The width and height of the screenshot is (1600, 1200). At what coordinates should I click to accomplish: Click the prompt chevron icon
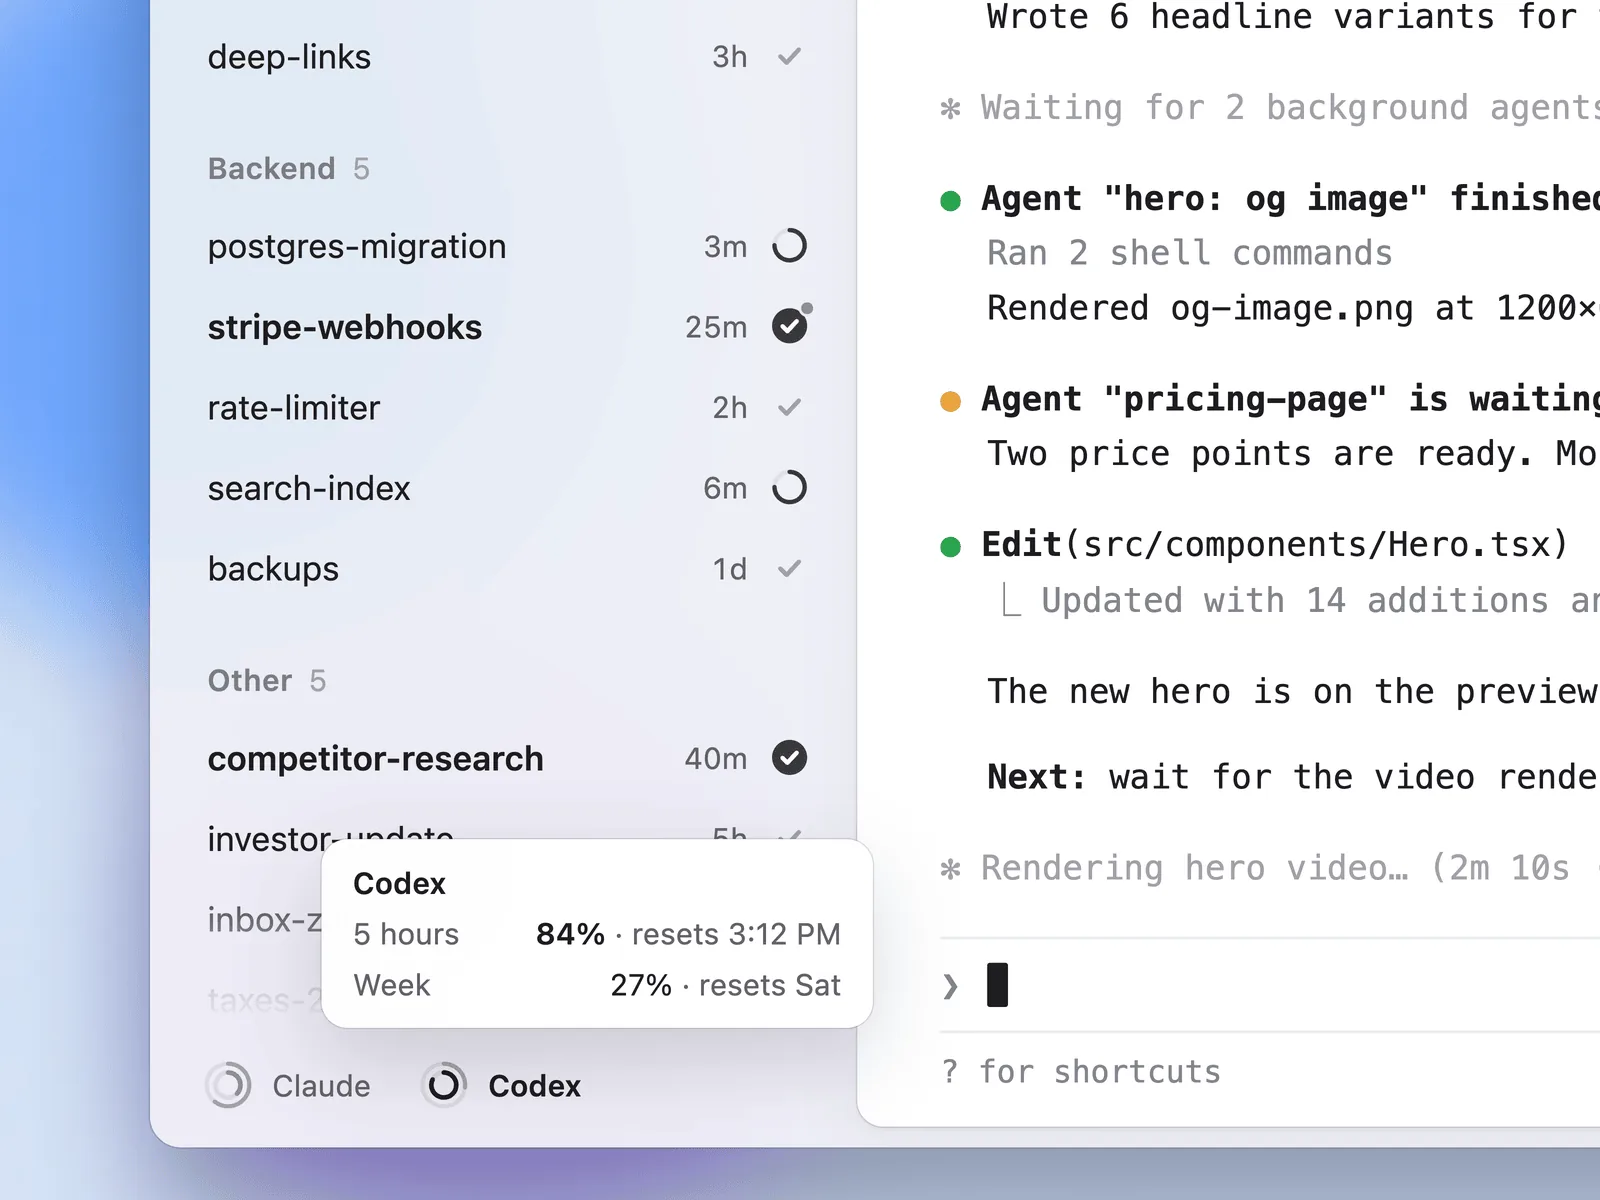pos(950,987)
